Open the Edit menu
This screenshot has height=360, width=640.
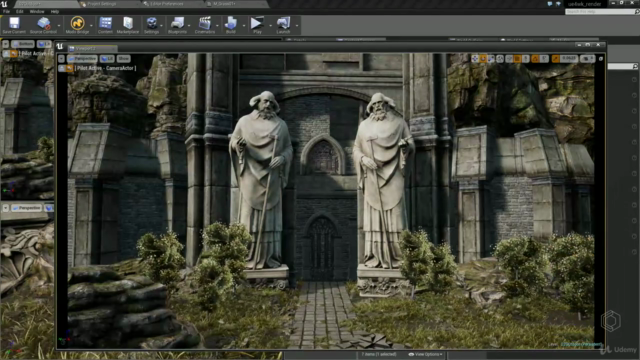pos(20,11)
